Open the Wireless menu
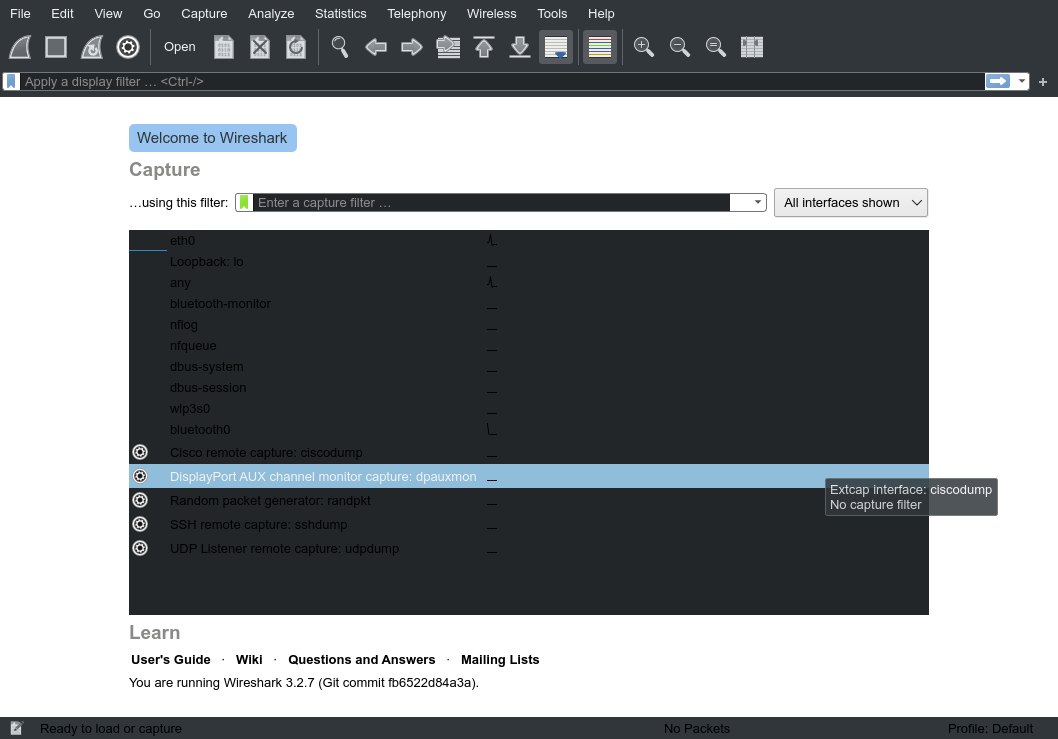 point(491,13)
